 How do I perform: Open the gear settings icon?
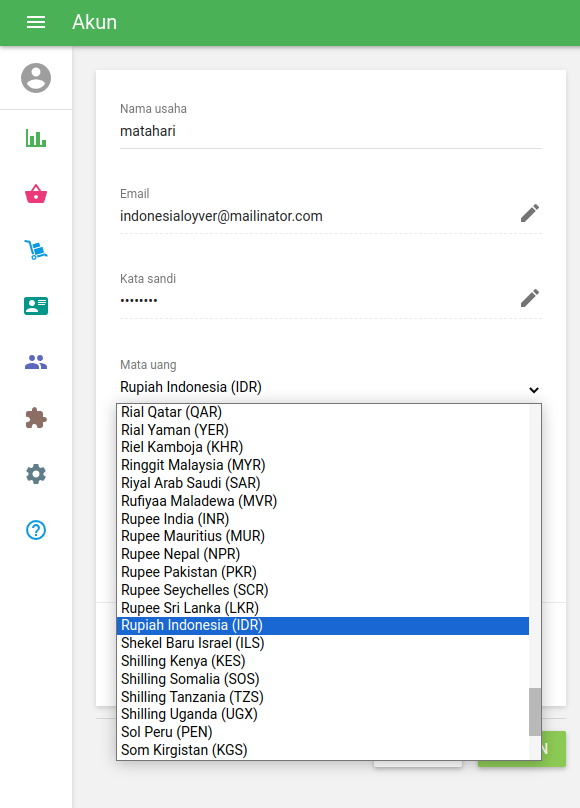[35, 474]
